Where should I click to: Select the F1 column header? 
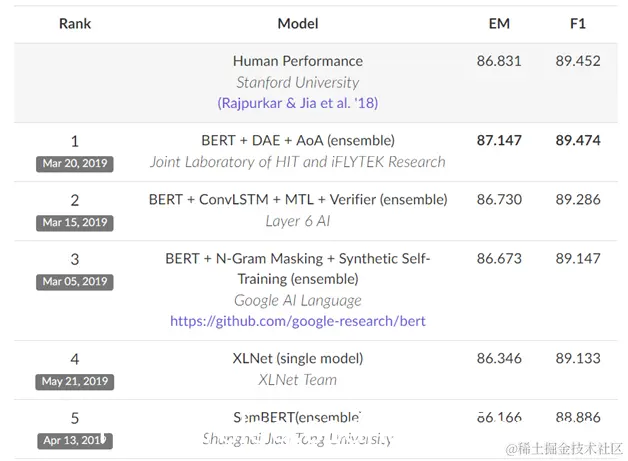pyautogui.click(x=578, y=24)
